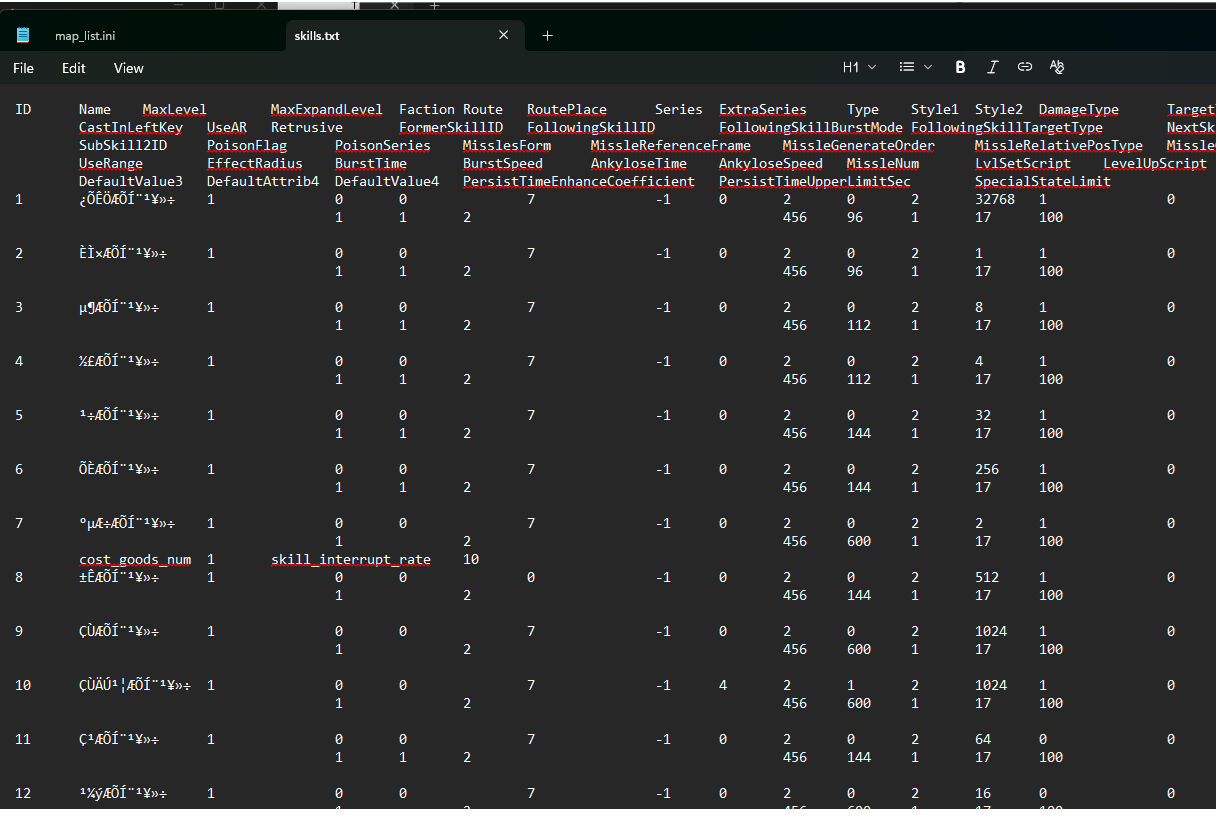Image resolution: width=1216 pixels, height=824 pixels.
Task: Click the Notepad icon beside map_list.ini
Action: pos(24,36)
